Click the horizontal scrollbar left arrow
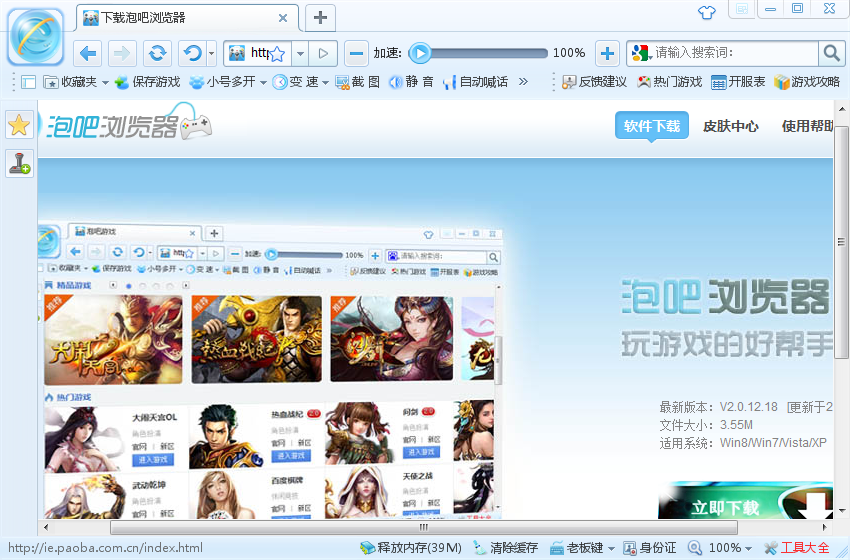The image size is (850, 560). click(46, 527)
